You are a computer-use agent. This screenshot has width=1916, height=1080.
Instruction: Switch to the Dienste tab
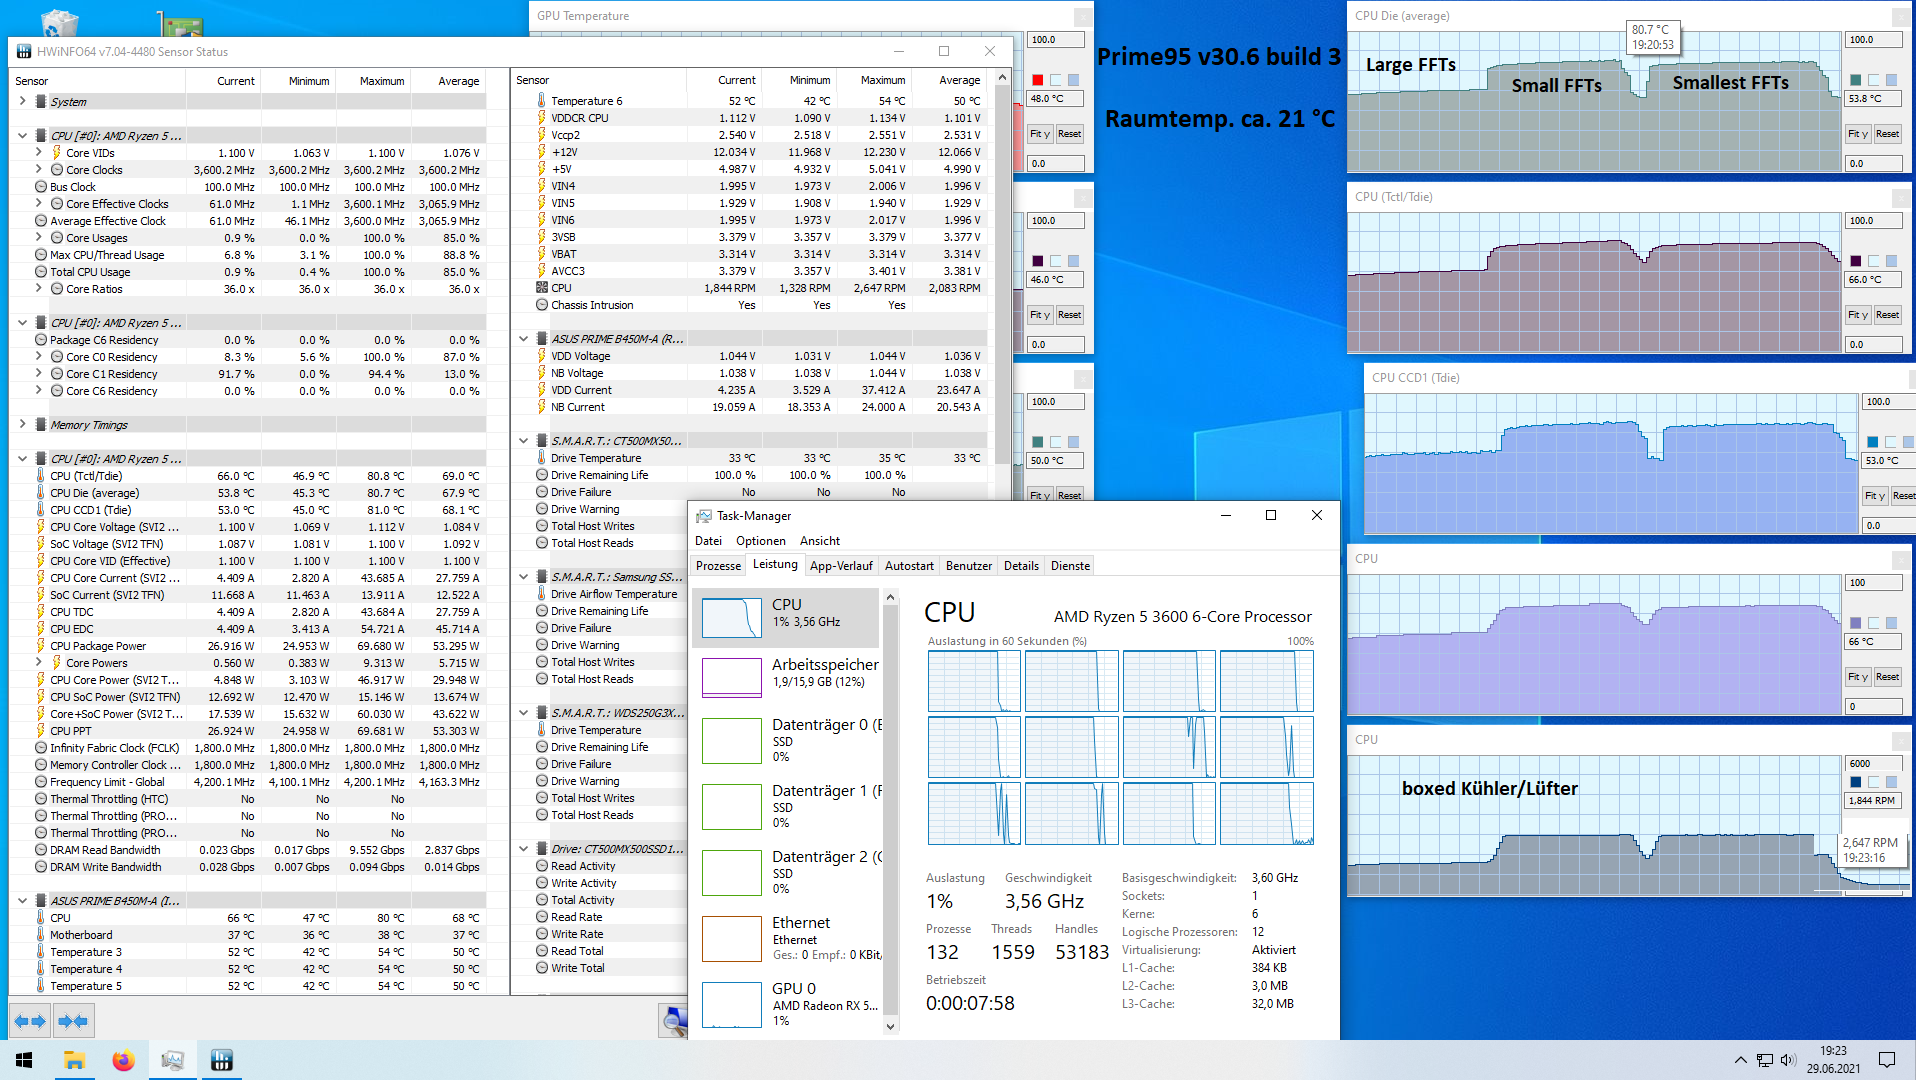[x=1070, y=566]
